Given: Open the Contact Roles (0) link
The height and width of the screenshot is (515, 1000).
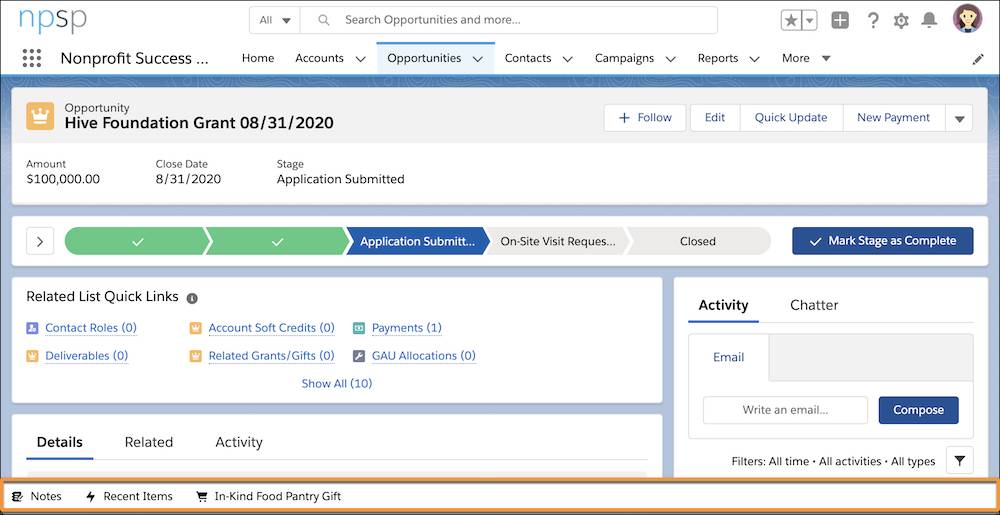Looking at the screenshot, I should point(91,328).
